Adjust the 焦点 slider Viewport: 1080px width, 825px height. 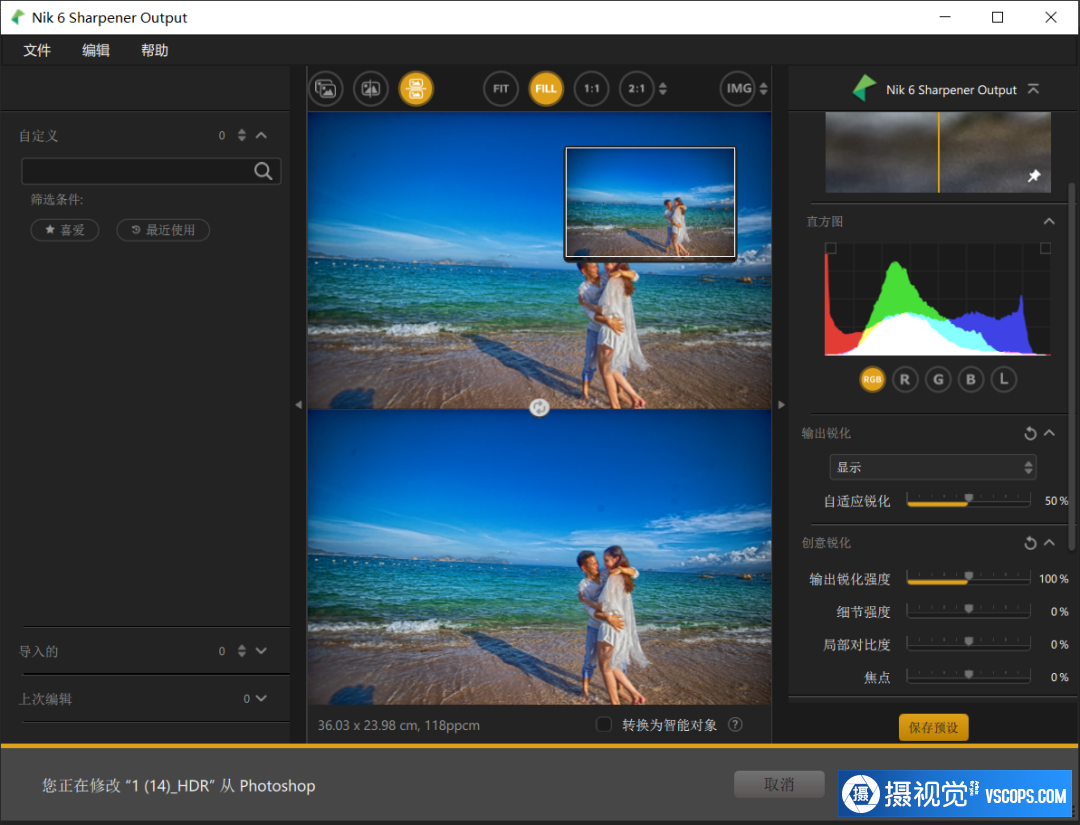point(968,678)
